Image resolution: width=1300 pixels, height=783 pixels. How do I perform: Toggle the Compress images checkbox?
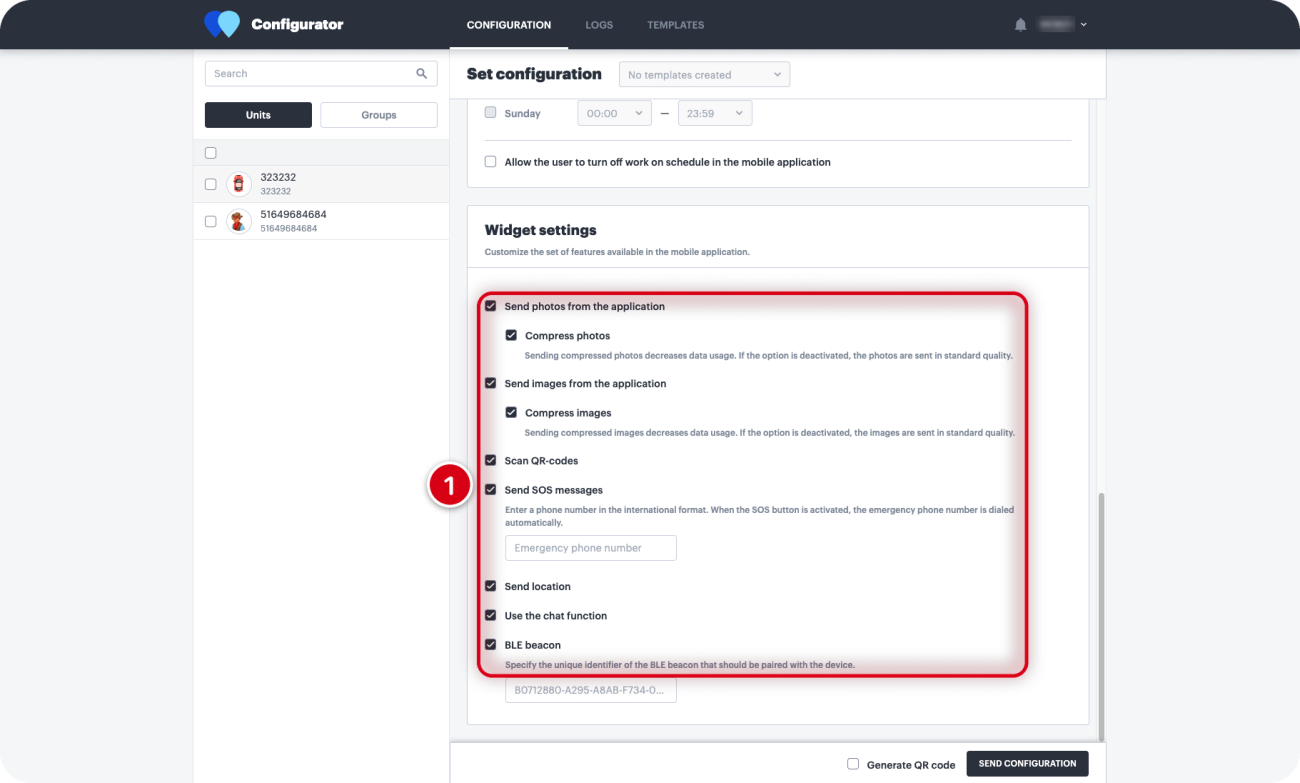pos(511,412)
